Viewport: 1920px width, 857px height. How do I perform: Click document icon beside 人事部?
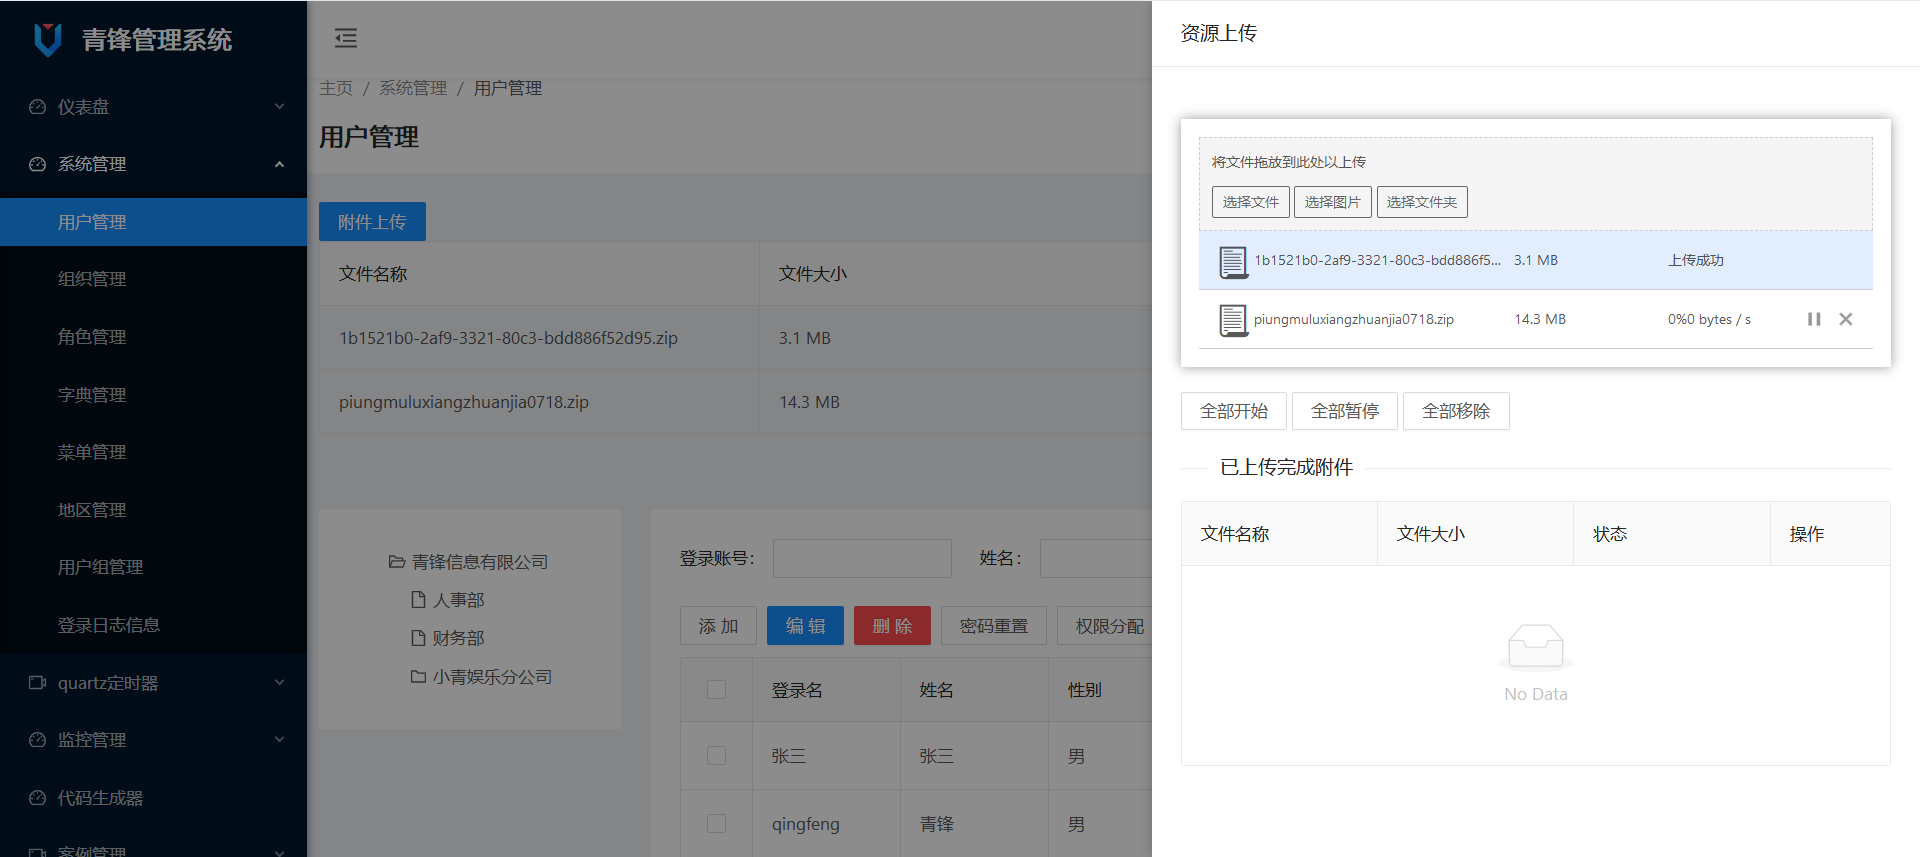pyautogui.click(x=419, y=599)
